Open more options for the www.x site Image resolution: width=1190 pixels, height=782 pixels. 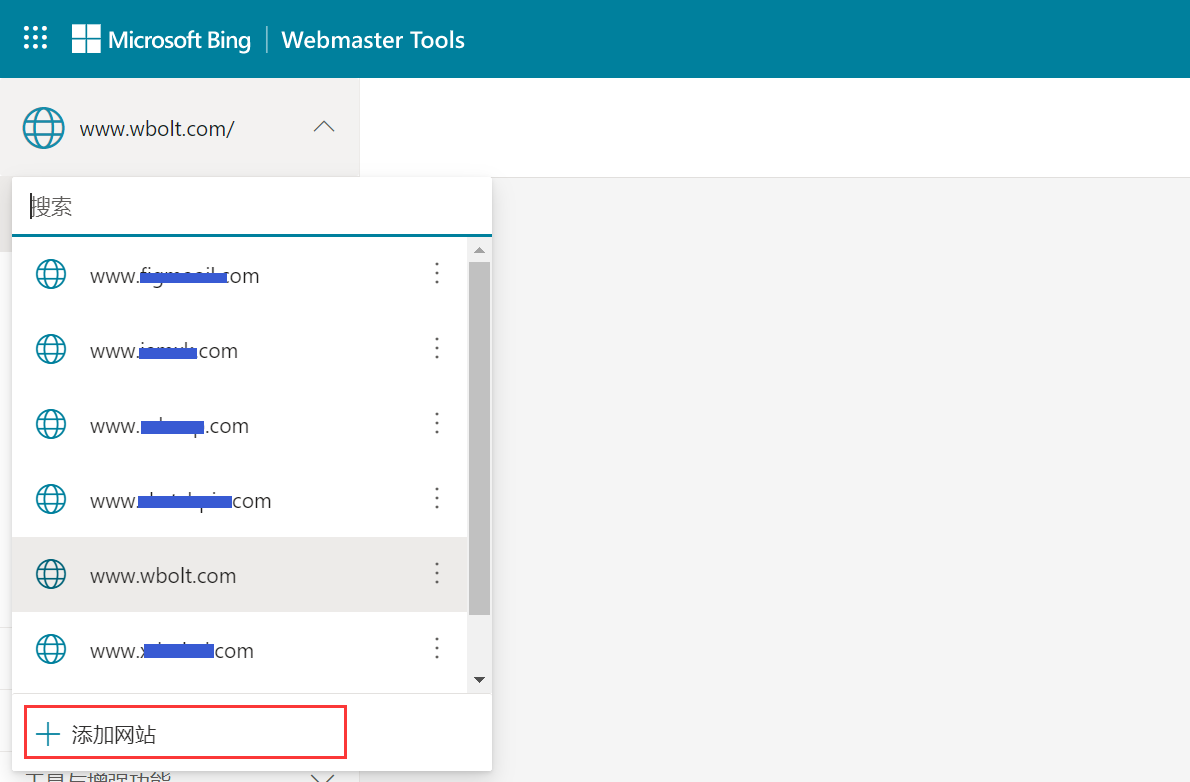click(436, 648)
